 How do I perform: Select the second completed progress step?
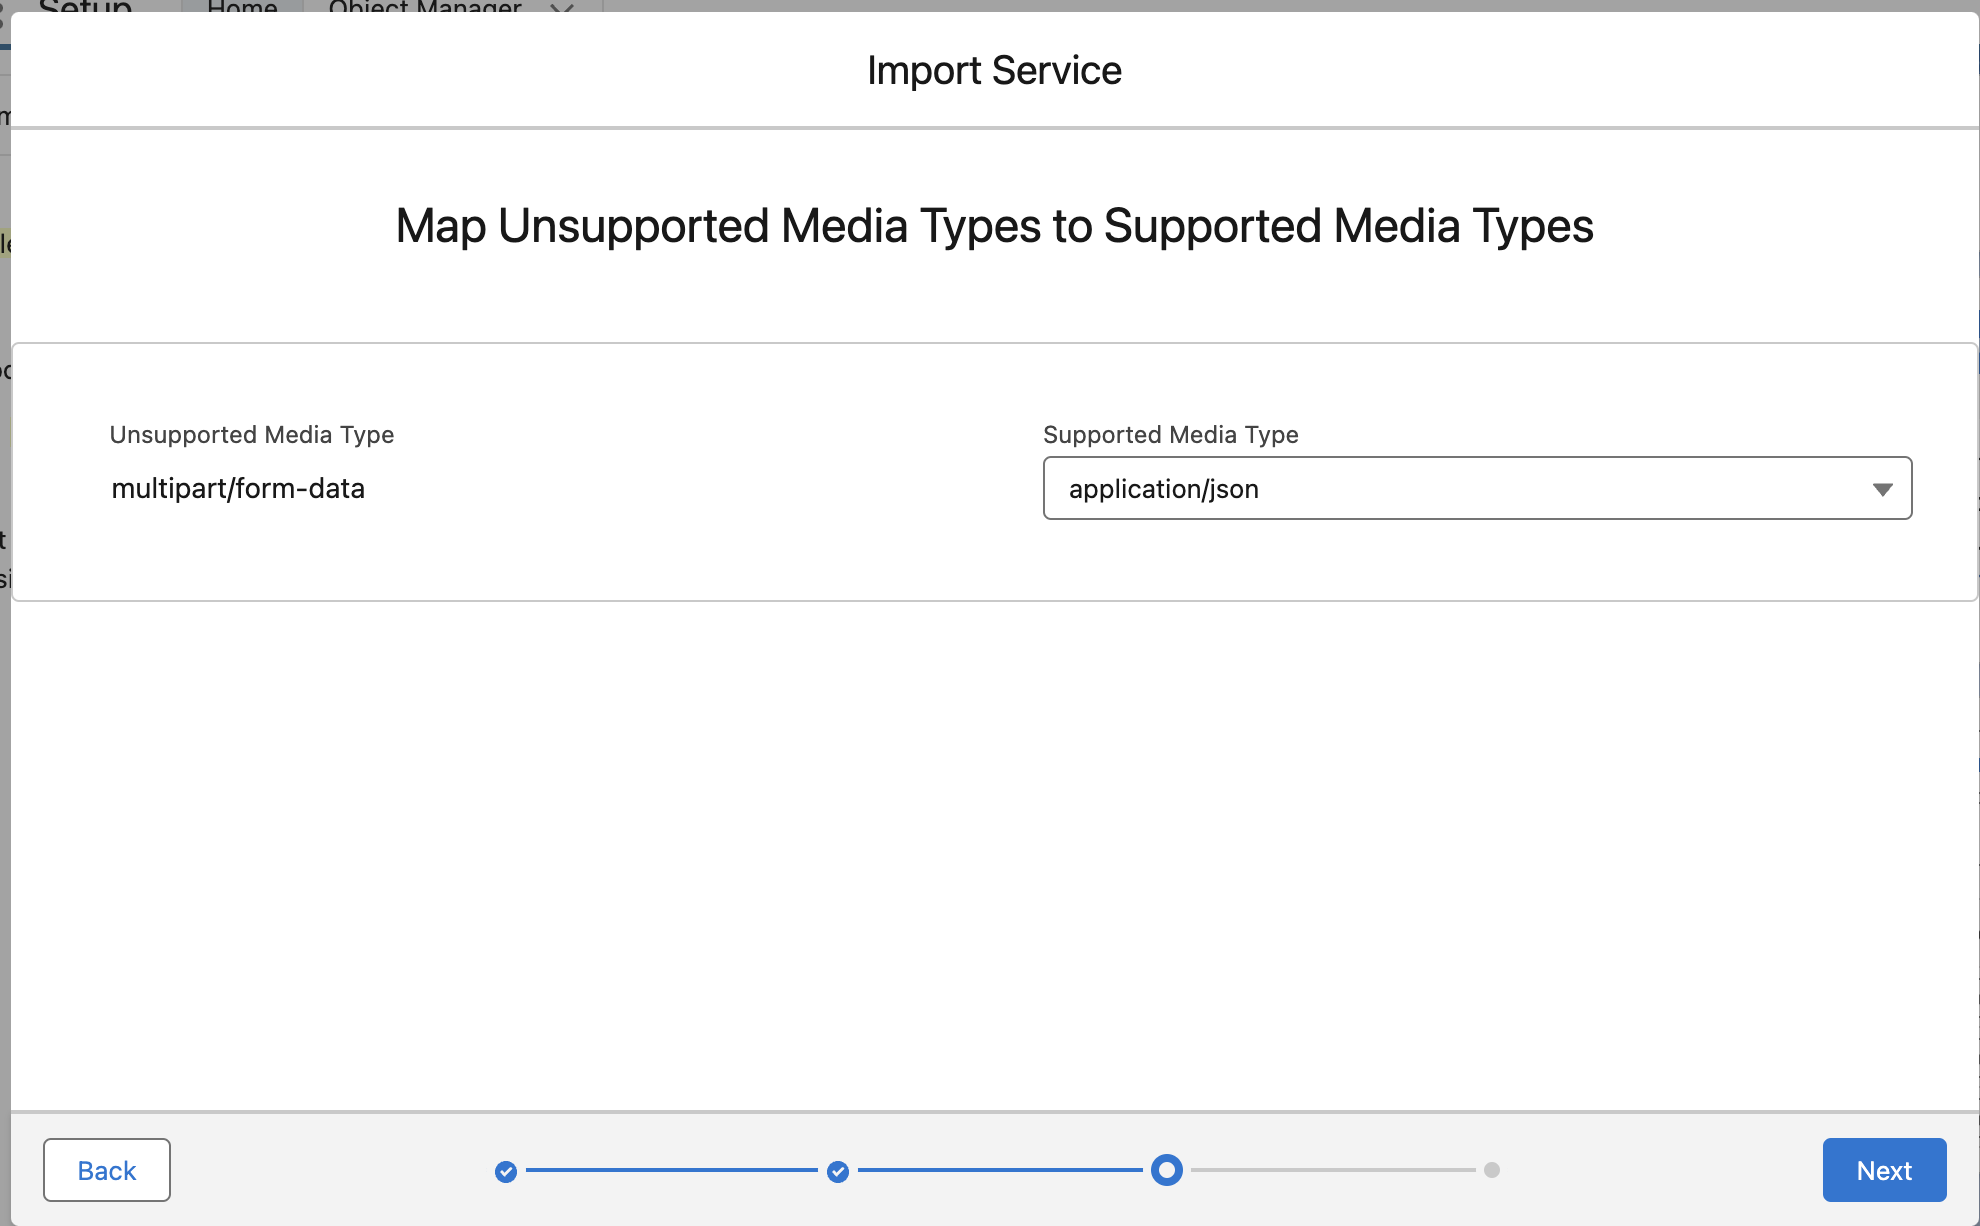point(838,1171)
